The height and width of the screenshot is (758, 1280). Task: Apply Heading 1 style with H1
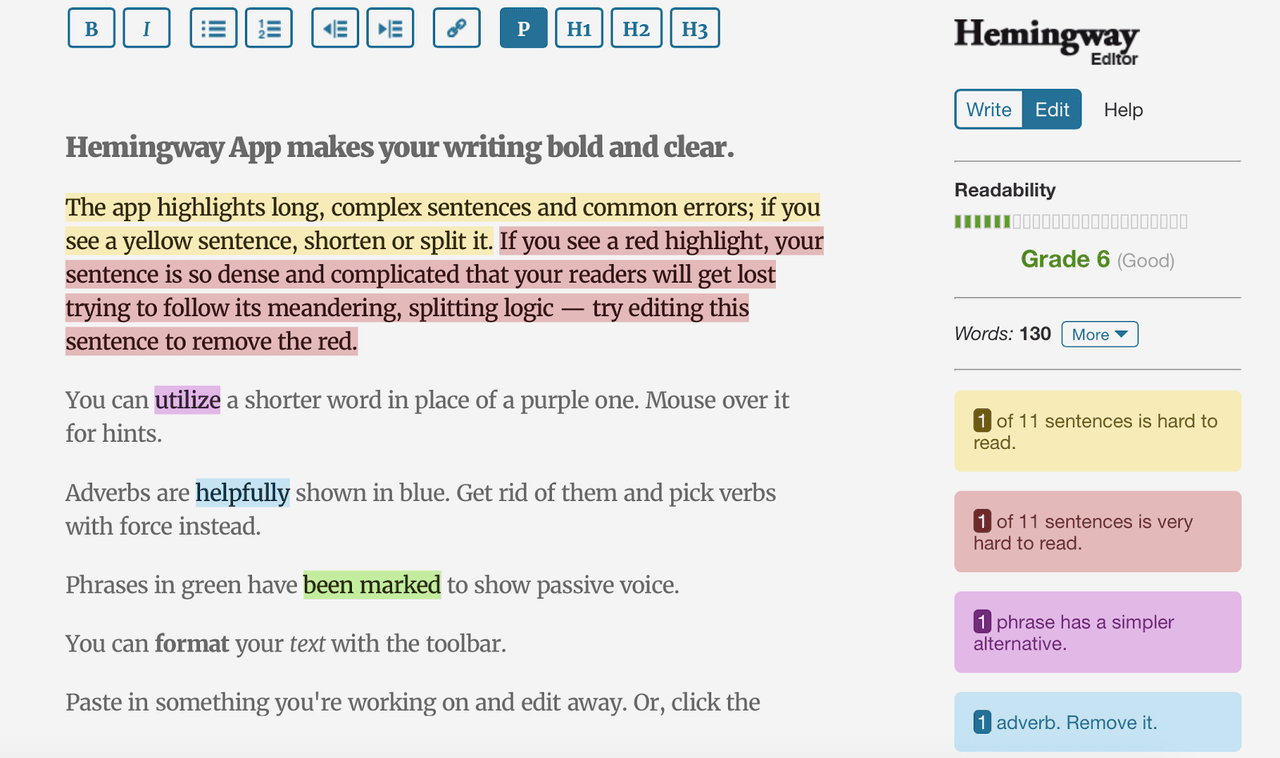(x=579, y=29)
